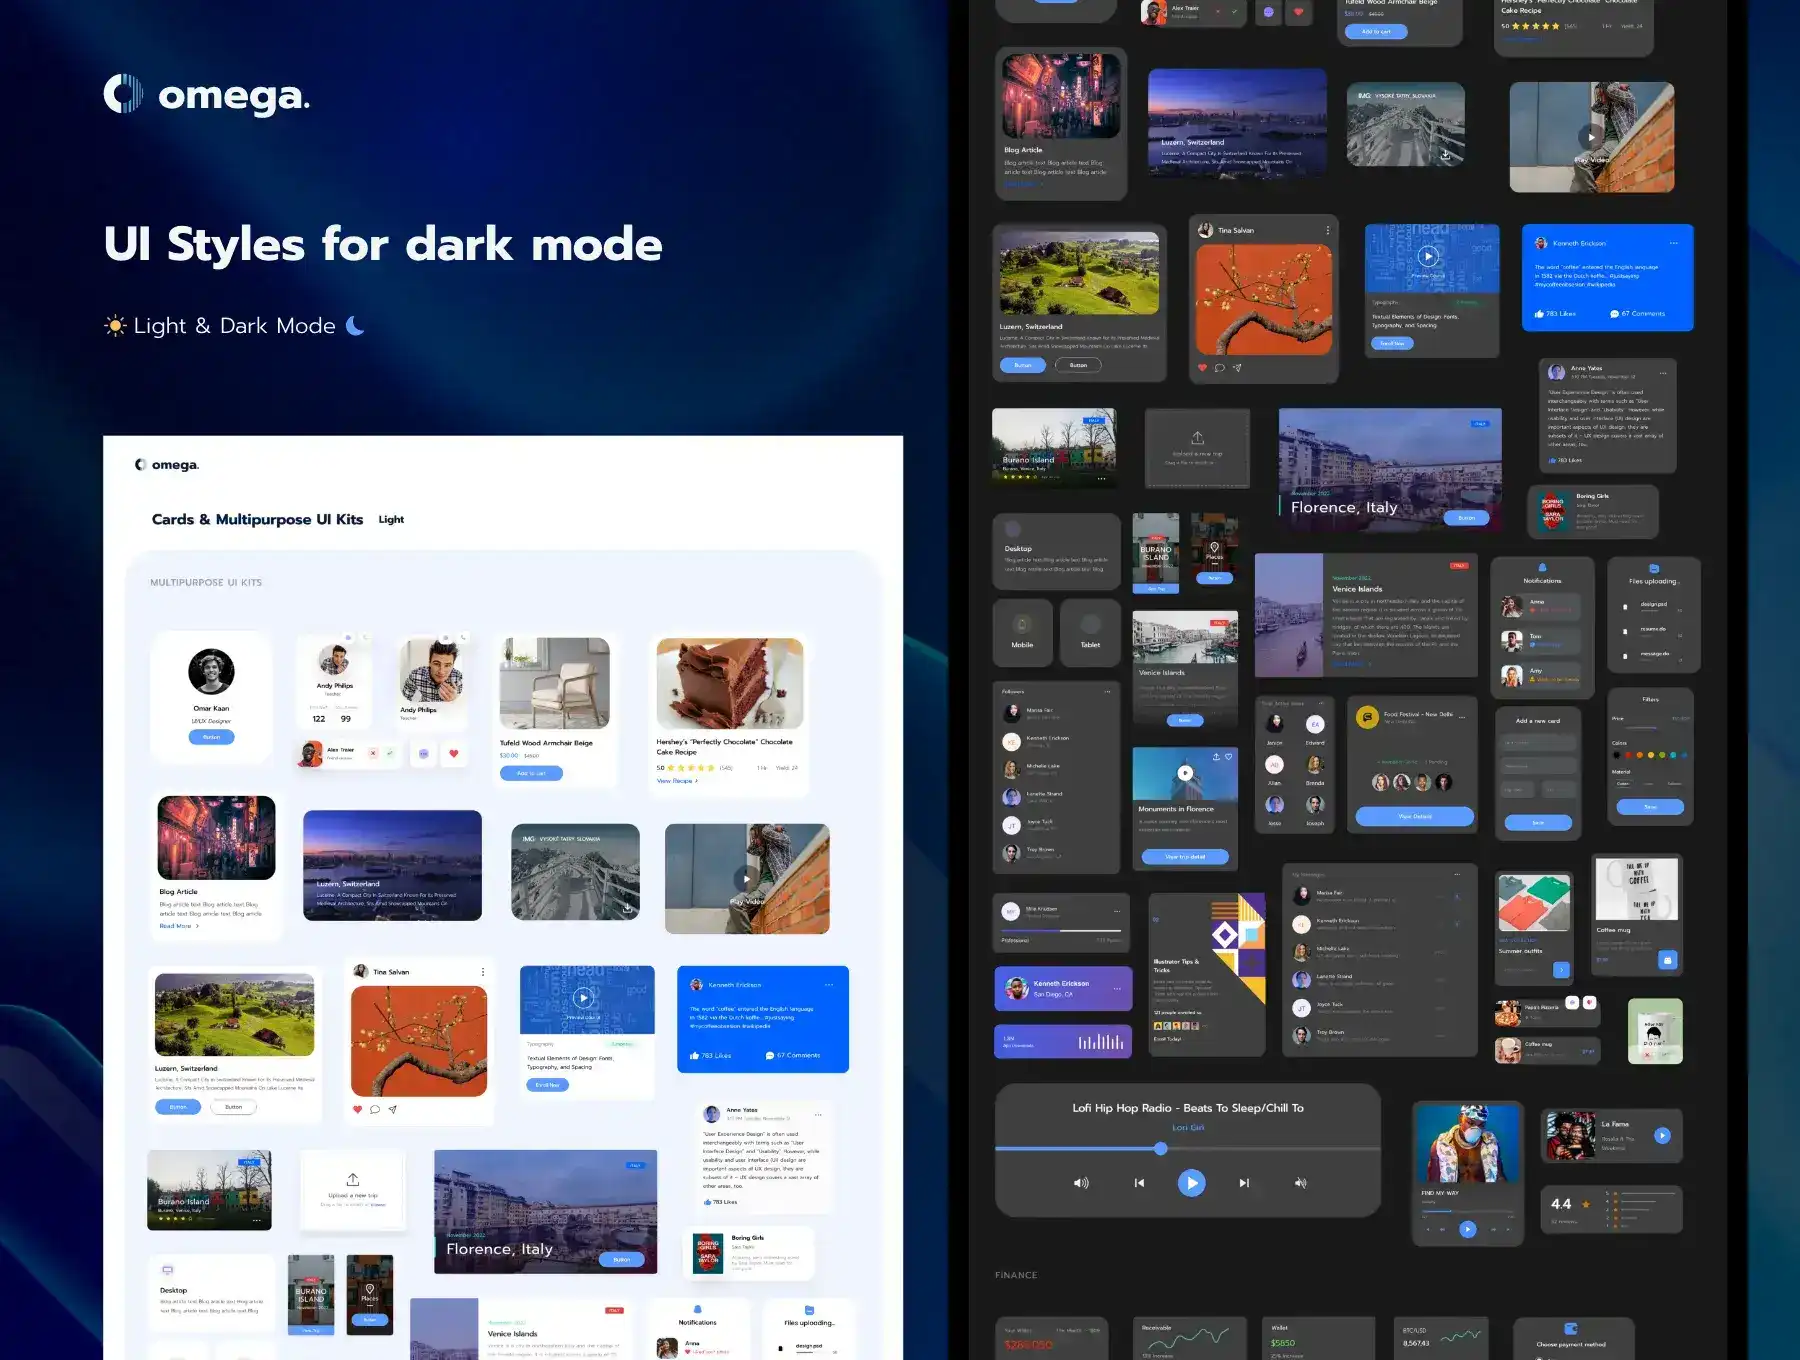The width and height of the screenshot is (1800, 1360).
Task: Toggle the green accept check on Alex Treier card
Action: pyautogui.click(x=390, y=753)
